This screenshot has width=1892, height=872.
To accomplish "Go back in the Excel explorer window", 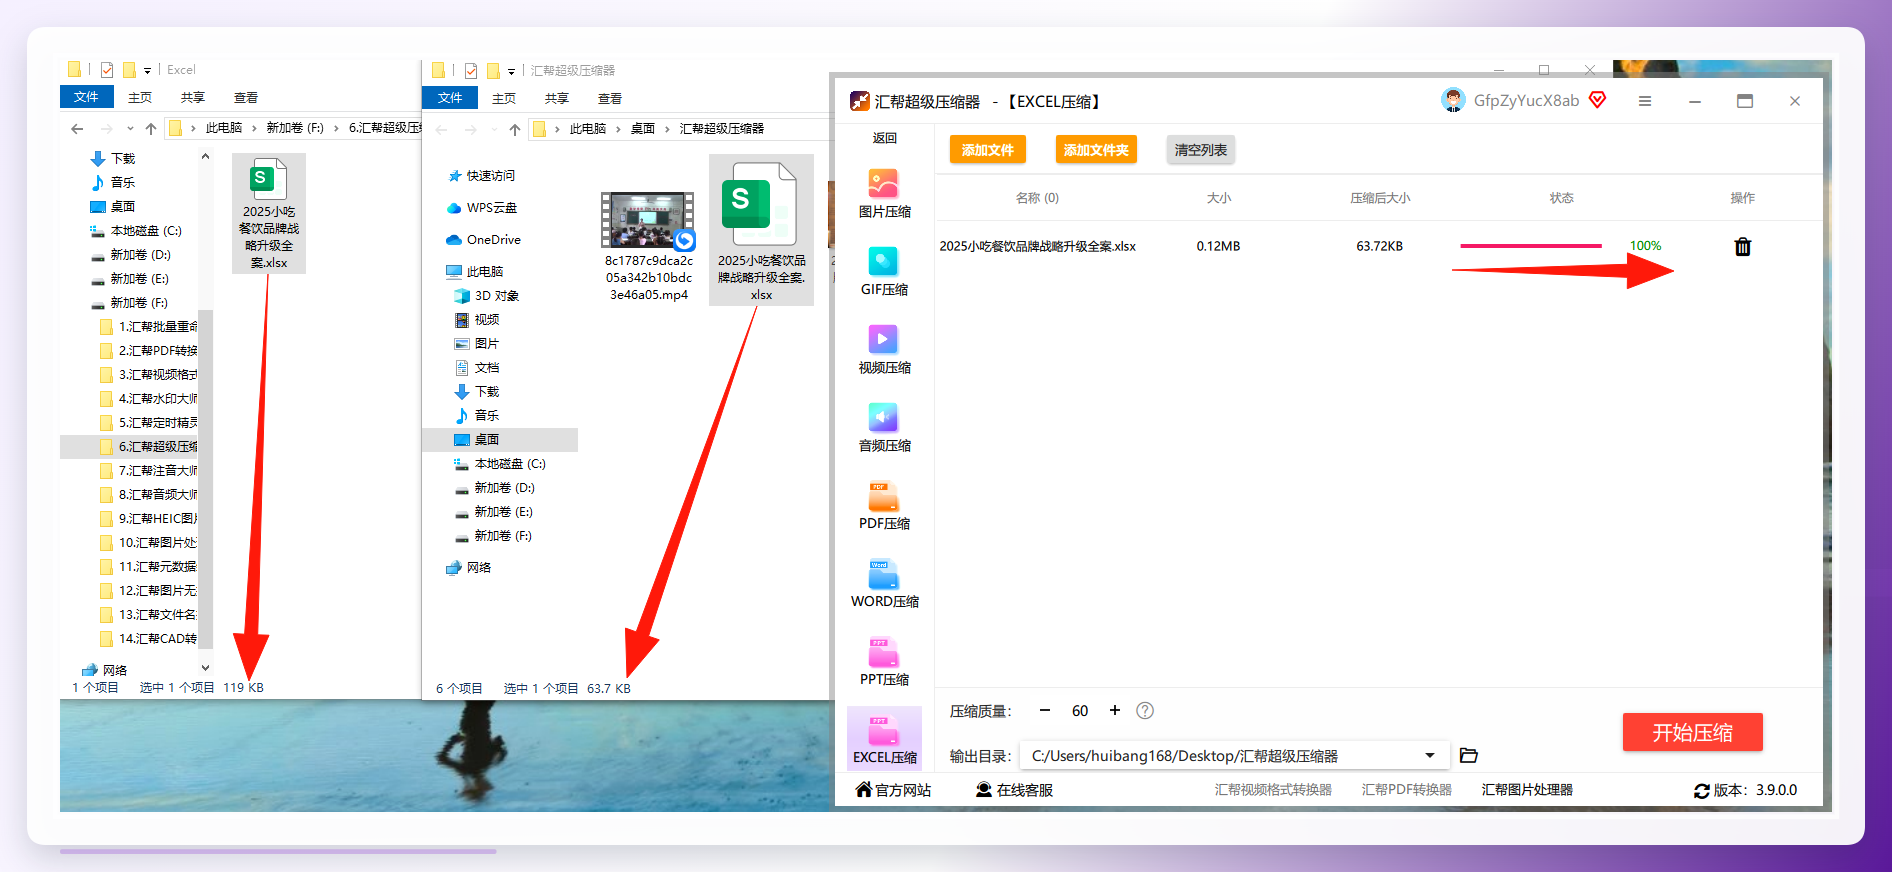I will click(77, 129).
